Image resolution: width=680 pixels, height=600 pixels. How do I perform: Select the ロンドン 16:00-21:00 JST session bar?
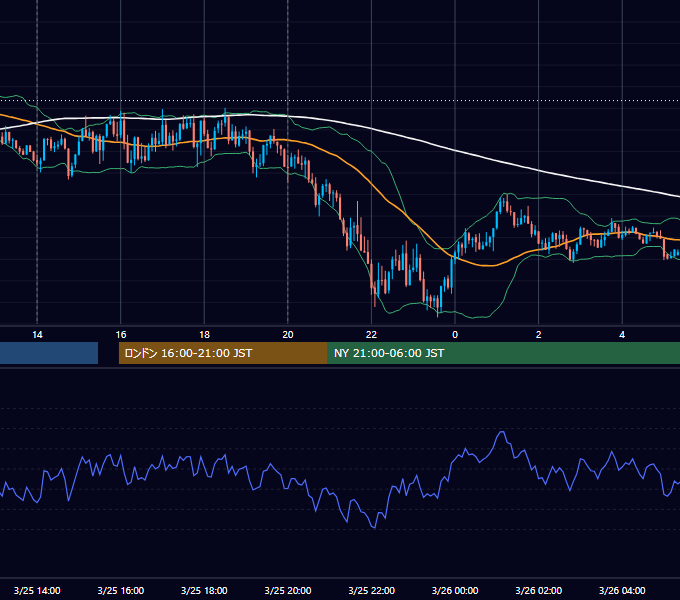[x=223, y=353]
